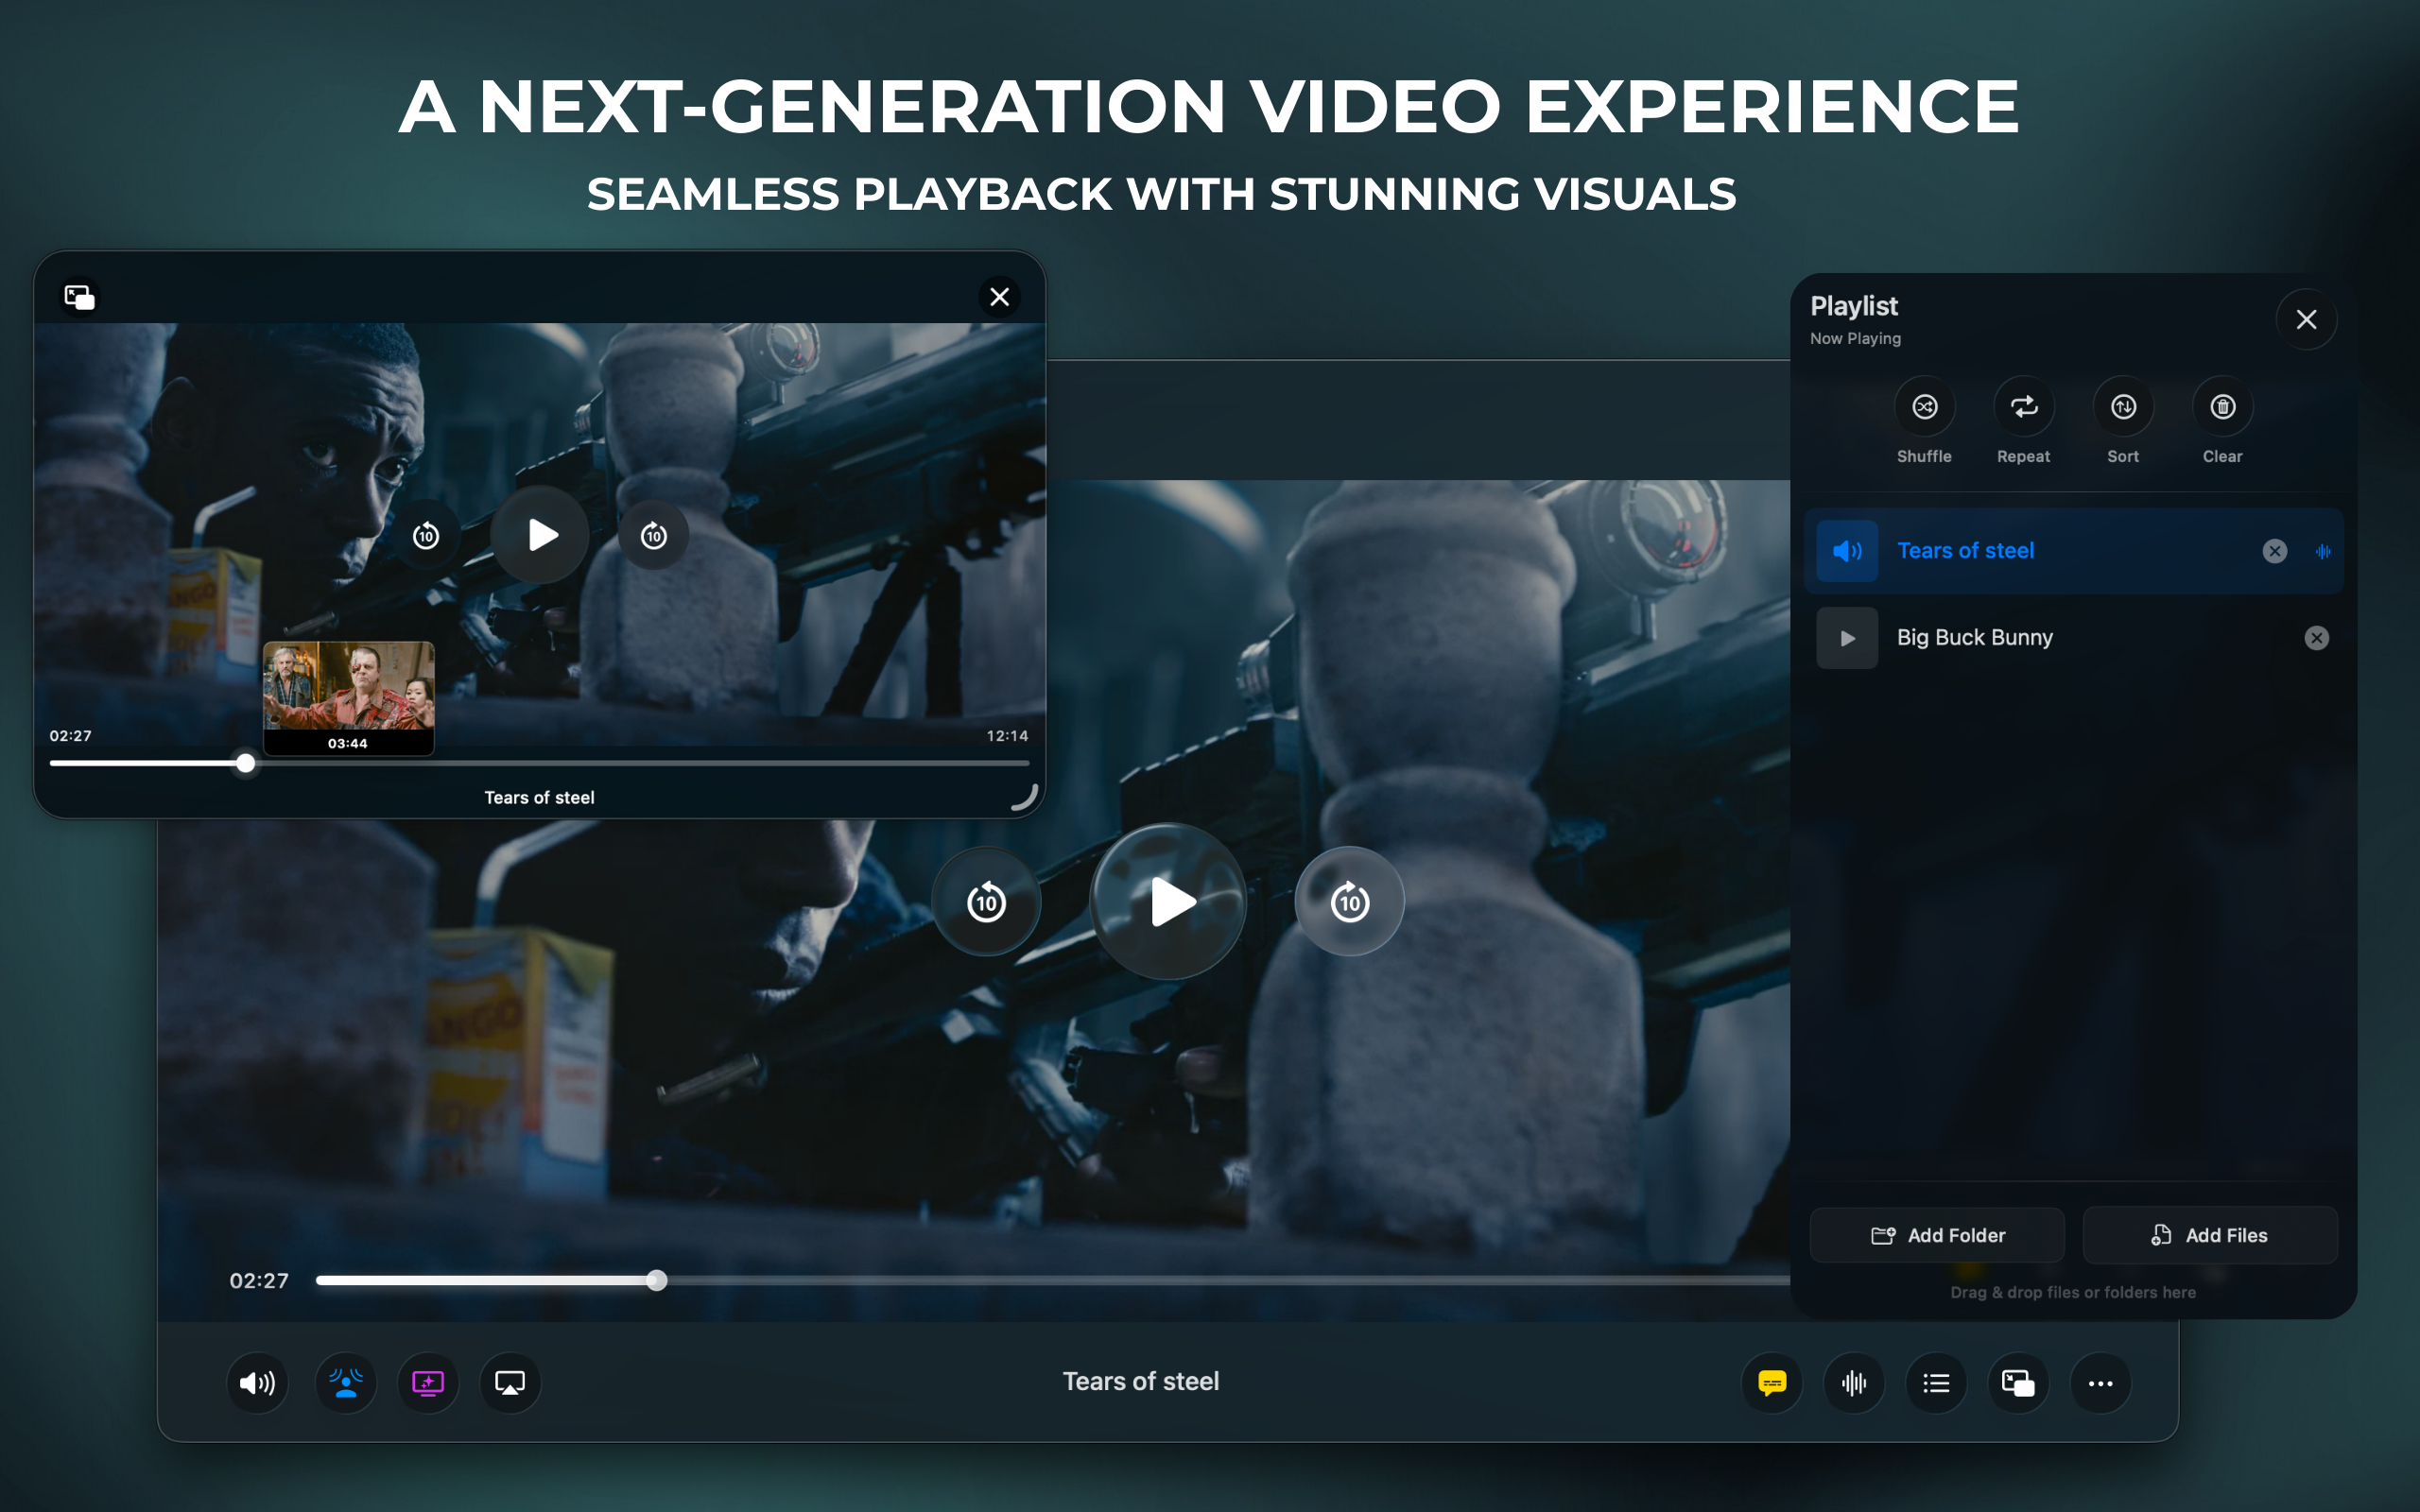Start AirPlay streaming from the player
The width and height of the screenshot is (2420, 1512).
[510, 1383]
